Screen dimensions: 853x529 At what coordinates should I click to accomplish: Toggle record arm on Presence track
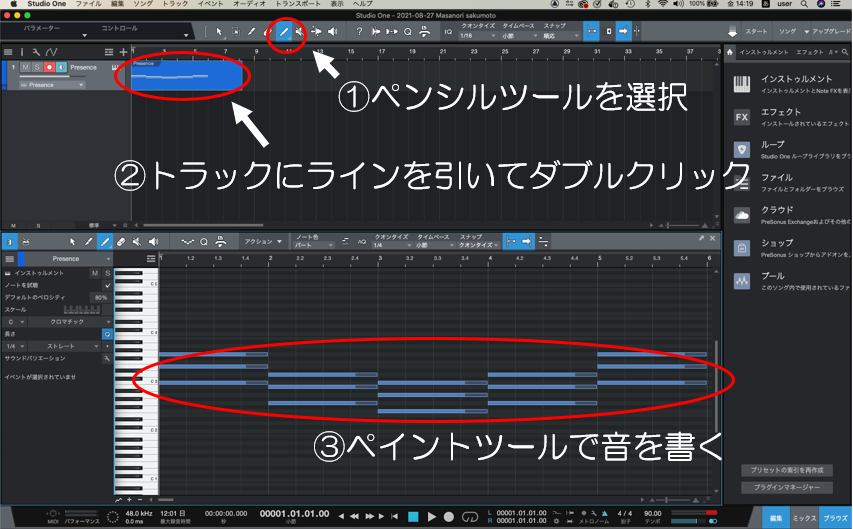point(50,67)
